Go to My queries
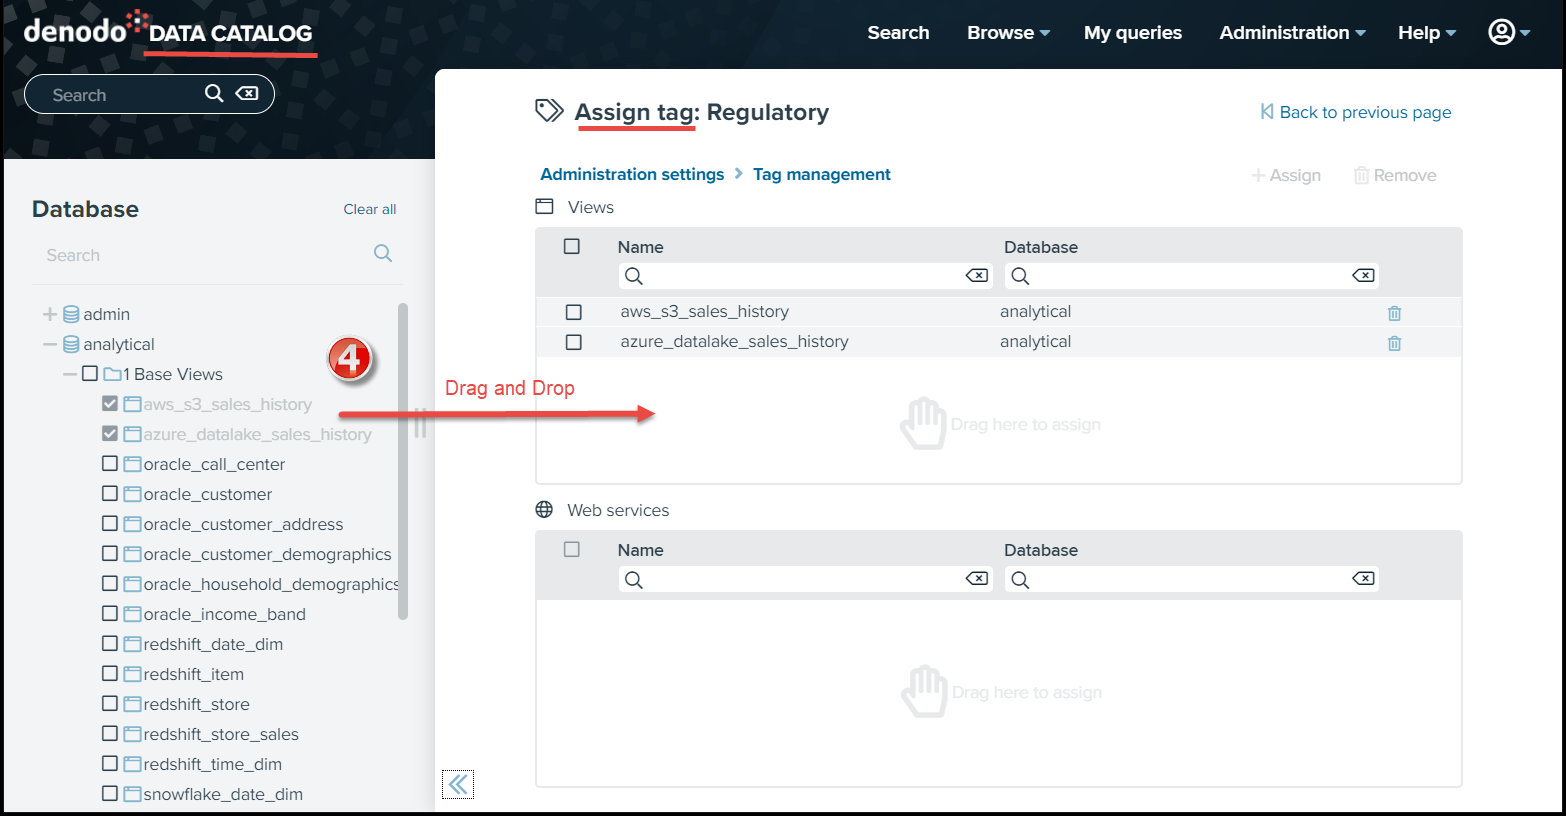Screen dimensions: 1566x816 pyautogui.click(x=1133, y=32)
